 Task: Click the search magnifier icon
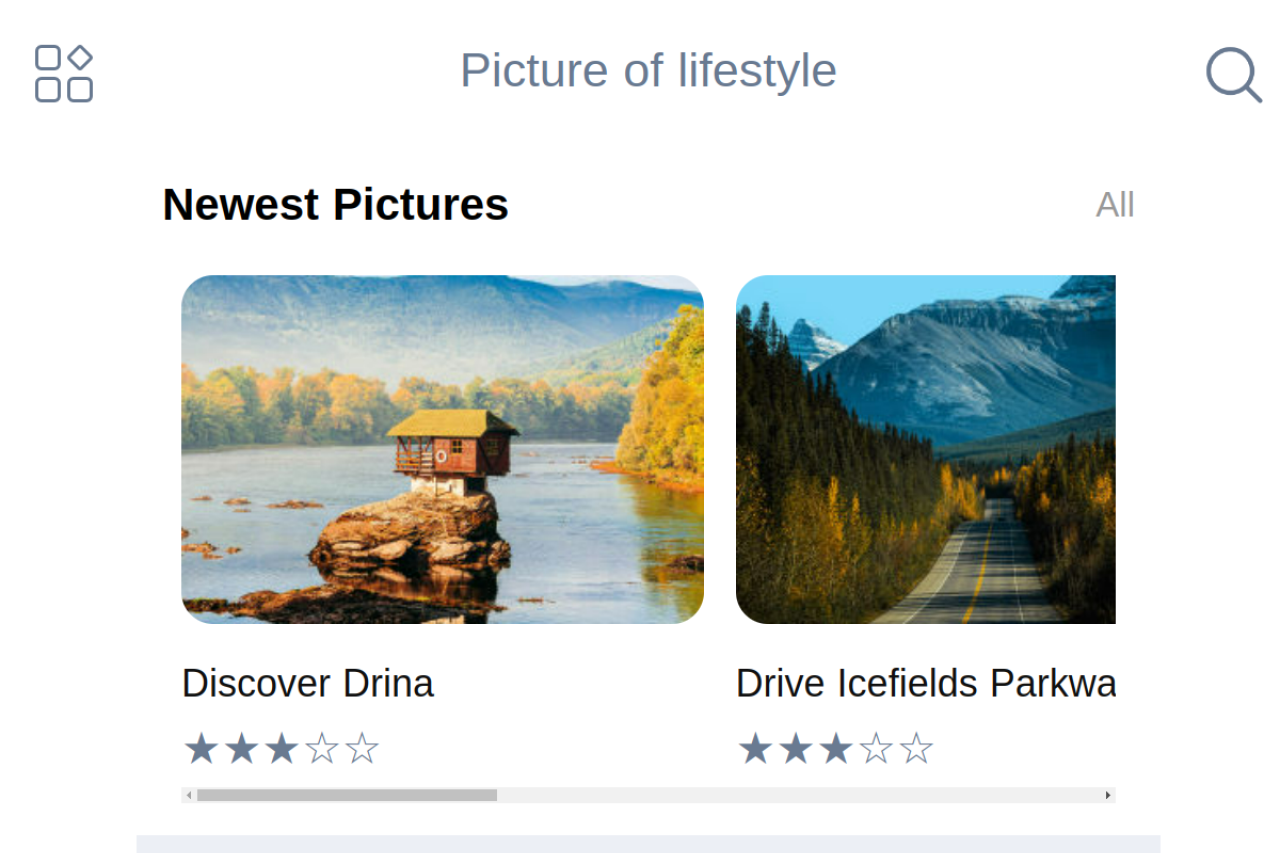point(1232,74)
